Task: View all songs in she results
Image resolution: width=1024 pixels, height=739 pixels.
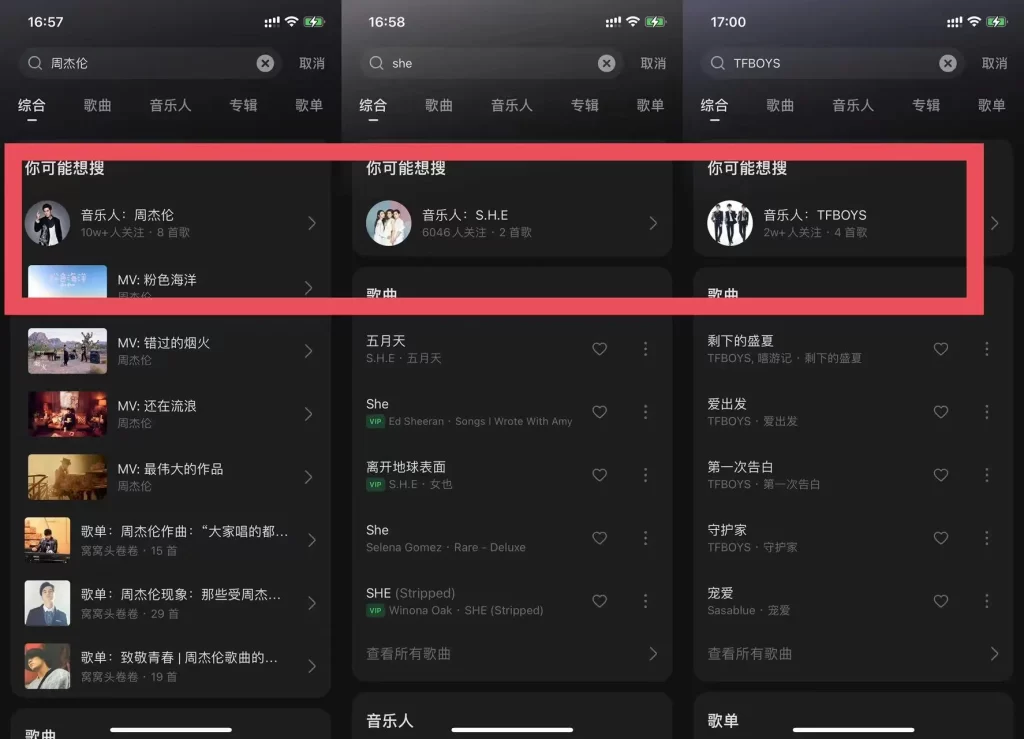Action: point(512,653)
